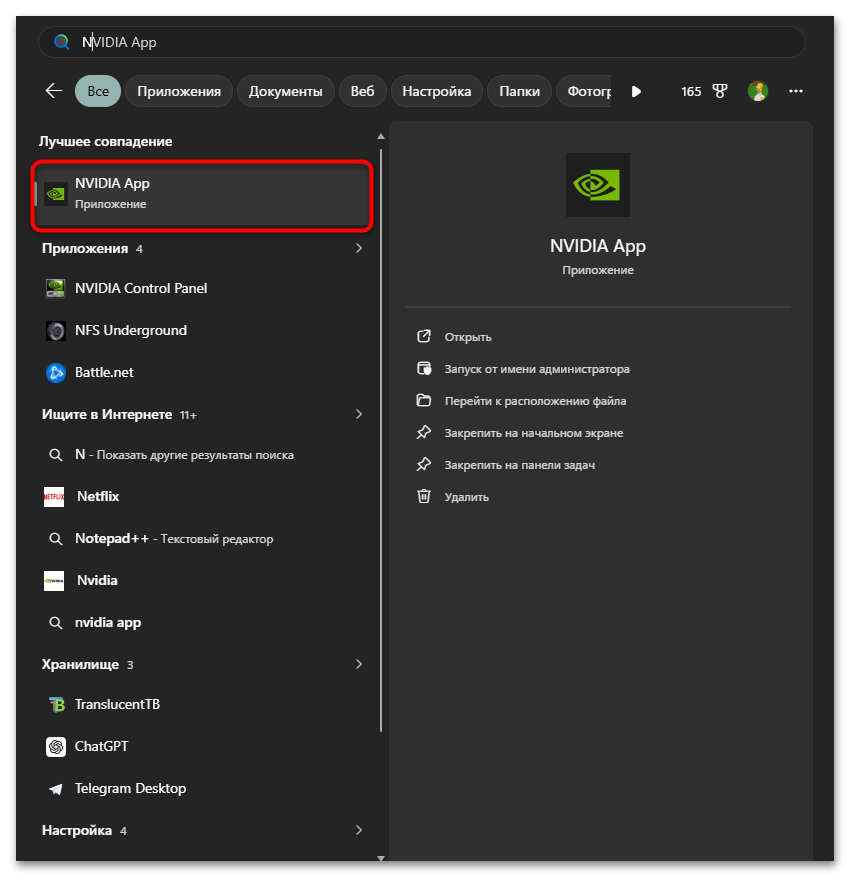Click the NVIDIA Control Panel icon
This screenshot has width=850, height=877.
[x=55, y=289]
